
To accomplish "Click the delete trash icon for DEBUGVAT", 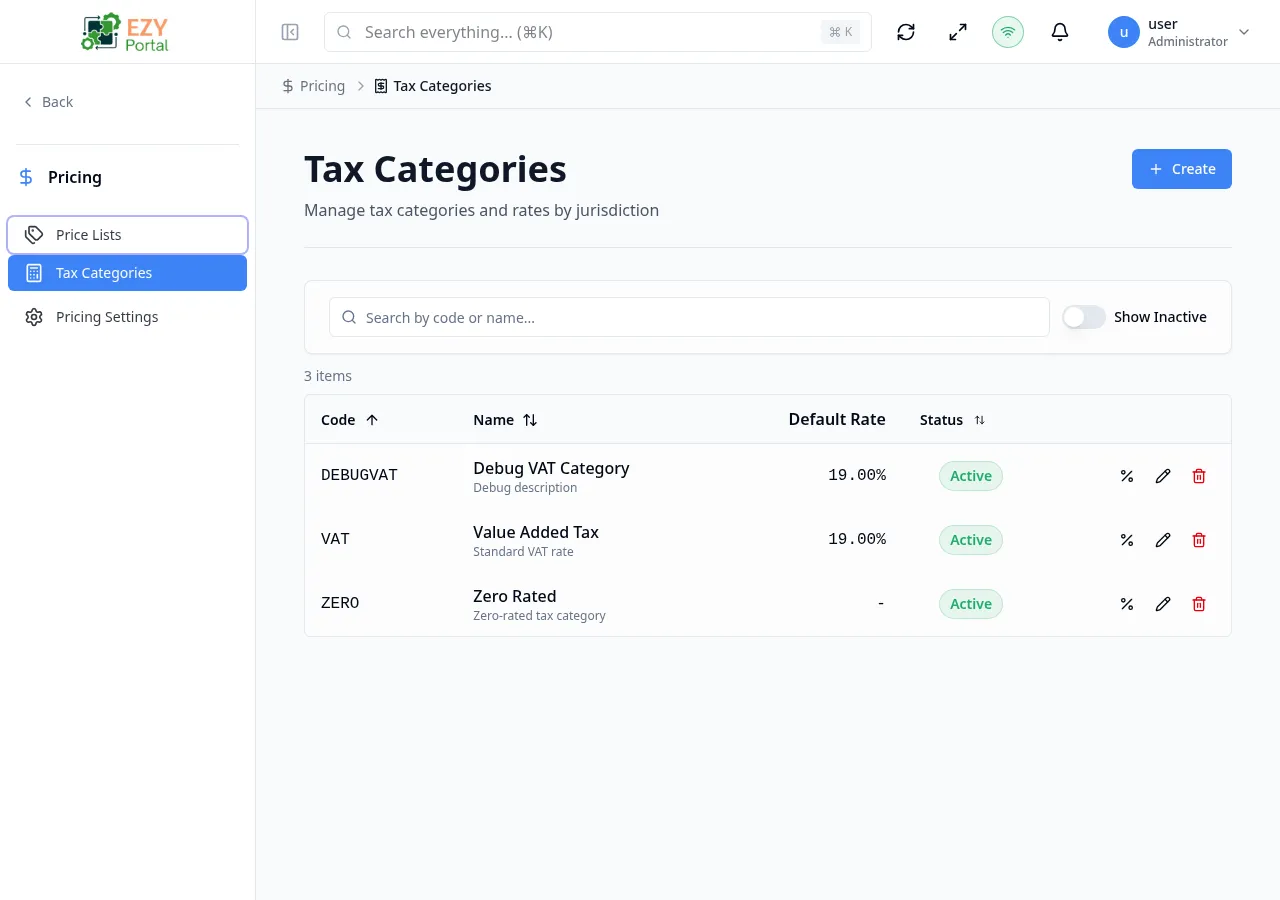I will [1198, 476].
